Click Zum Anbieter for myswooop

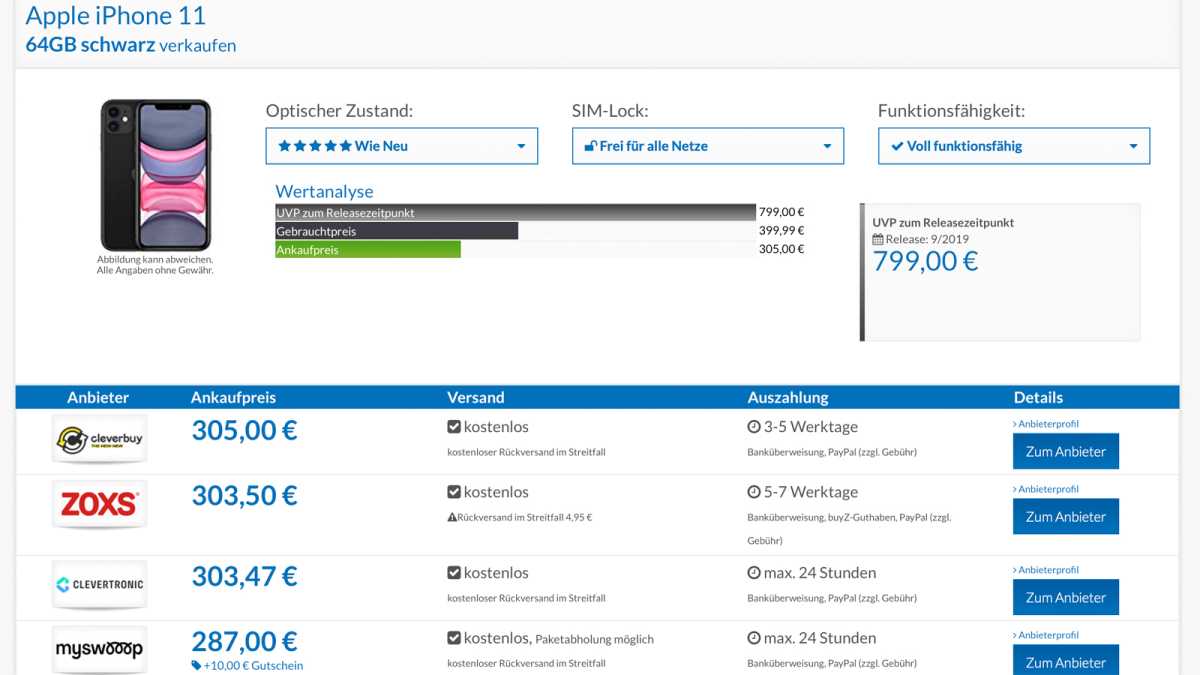[x=1066, y=660]
